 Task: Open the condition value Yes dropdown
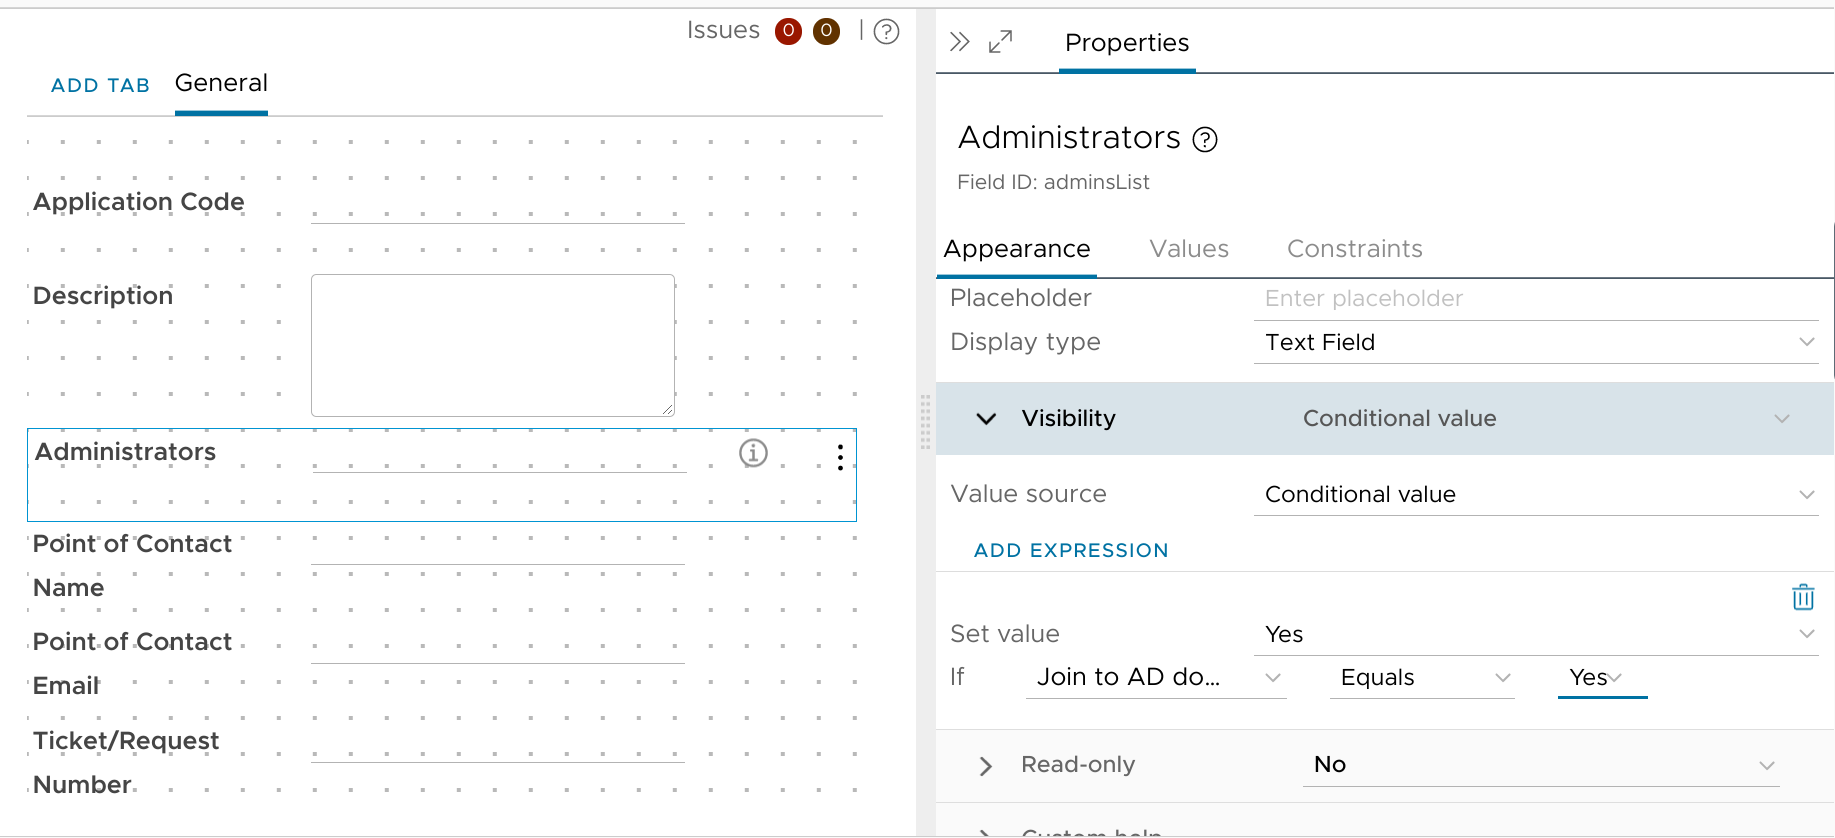point(1602,677)
